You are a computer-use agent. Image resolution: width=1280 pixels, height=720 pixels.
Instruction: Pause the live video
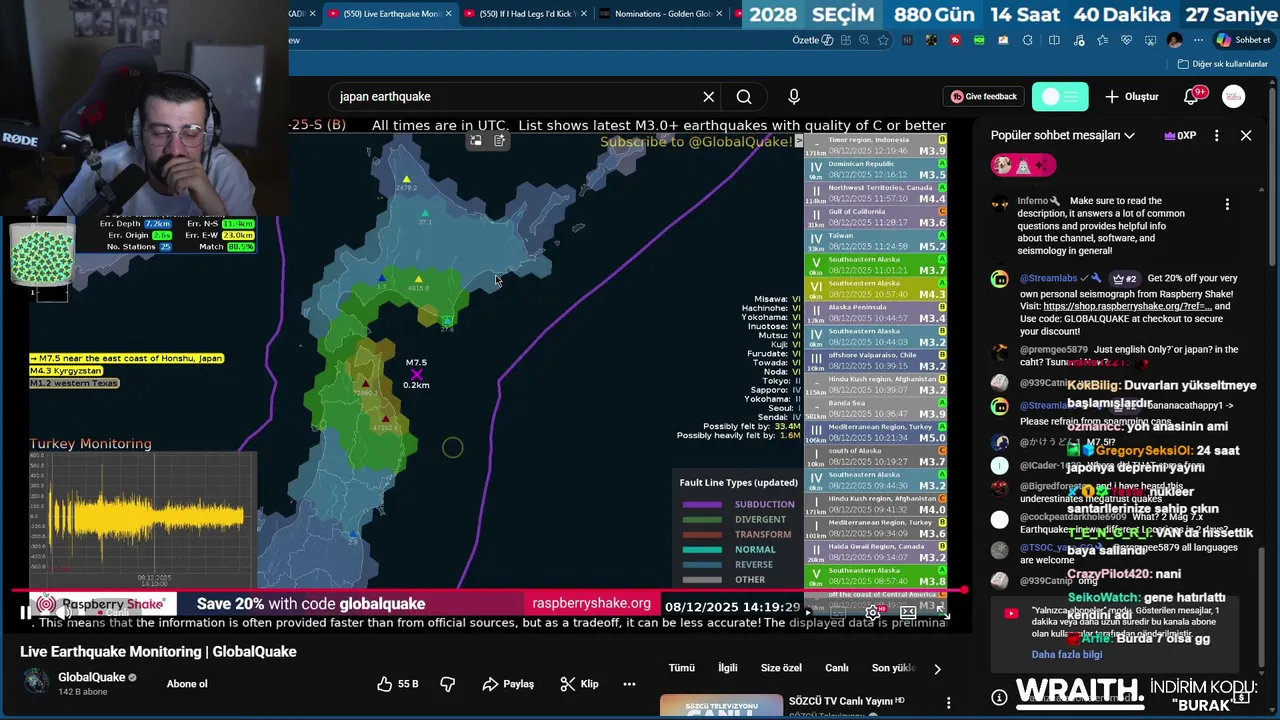[x=26, y=612]
